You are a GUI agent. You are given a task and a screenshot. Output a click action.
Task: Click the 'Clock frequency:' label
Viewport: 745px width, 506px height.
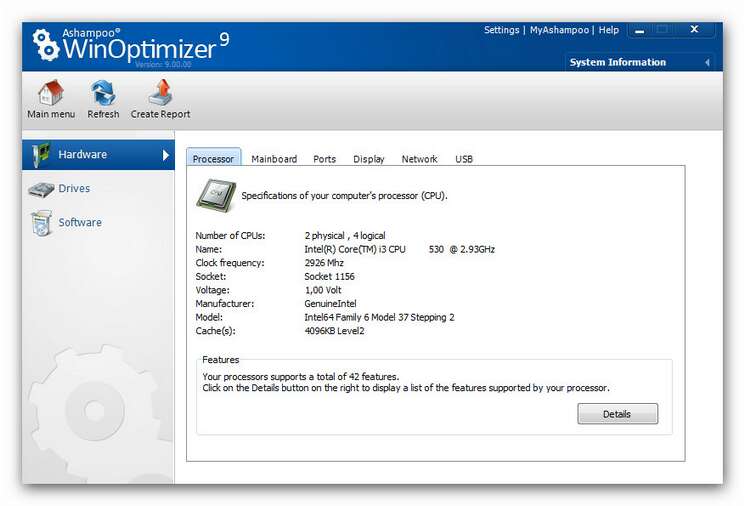click(230, 263)
